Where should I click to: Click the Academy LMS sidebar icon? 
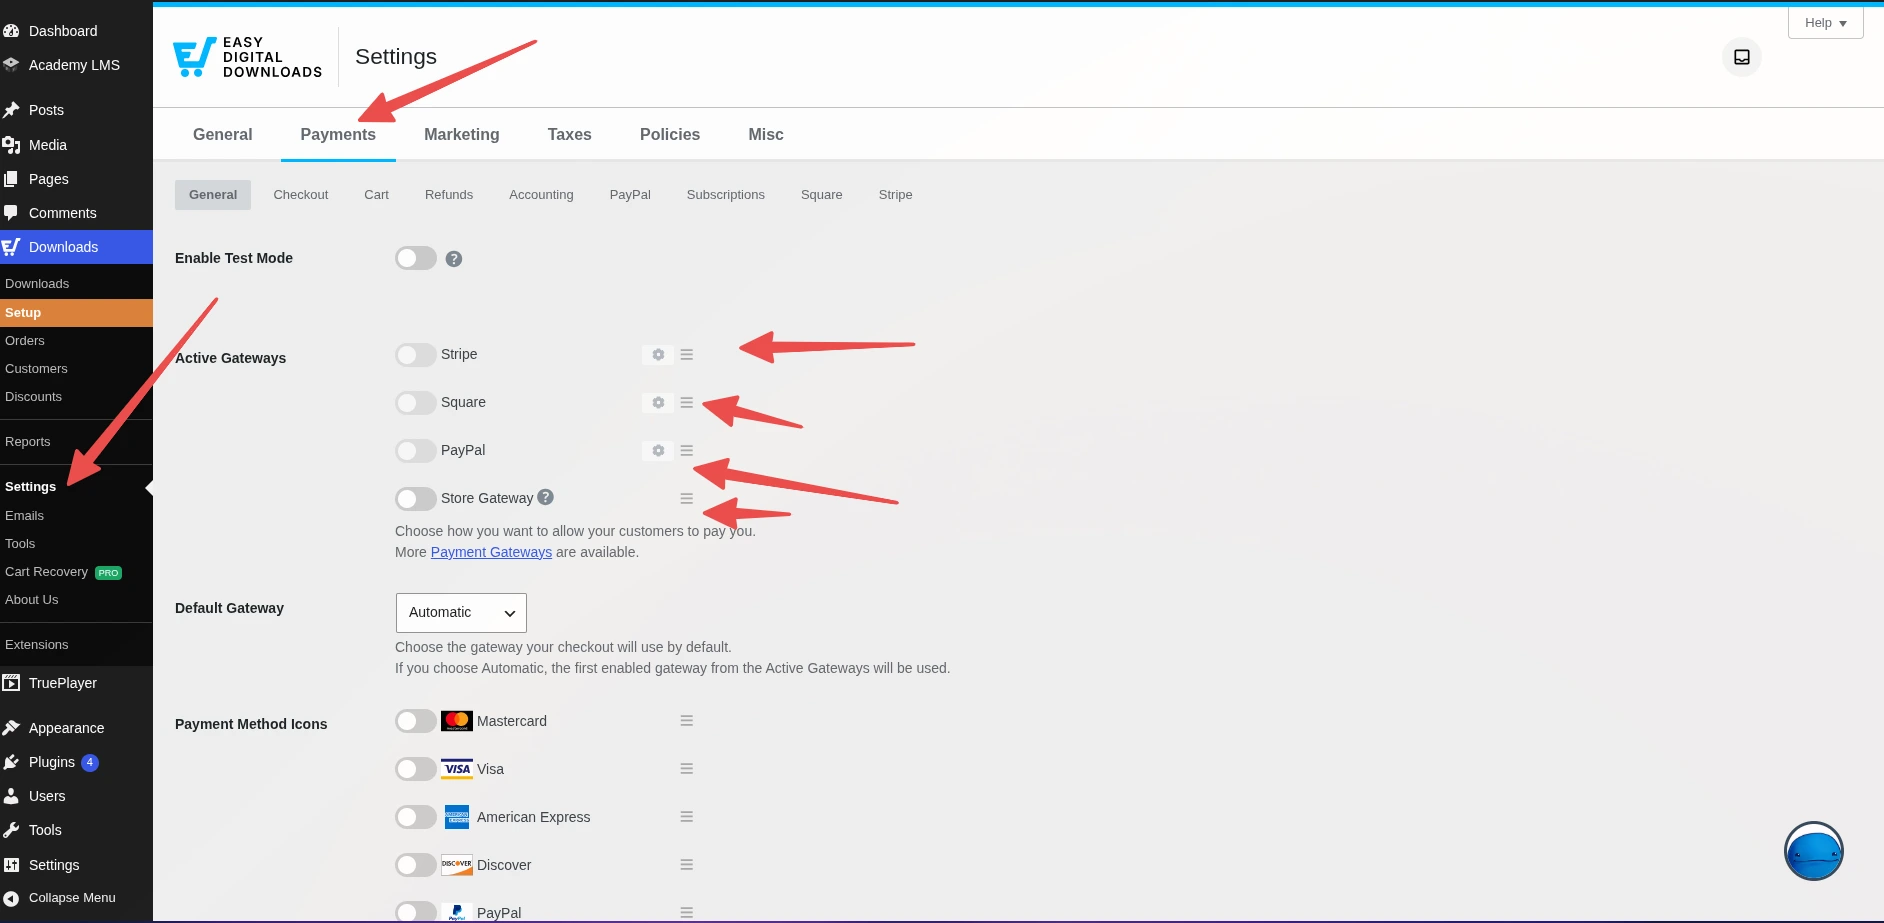pyautogui.click(x=11, y=65)
